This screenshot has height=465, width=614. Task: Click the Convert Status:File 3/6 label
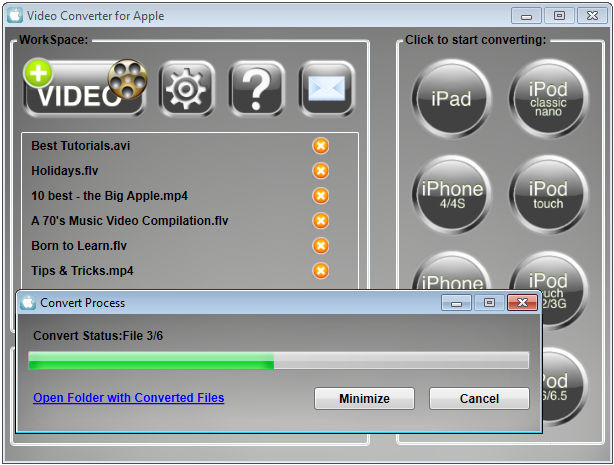[98, 336]
